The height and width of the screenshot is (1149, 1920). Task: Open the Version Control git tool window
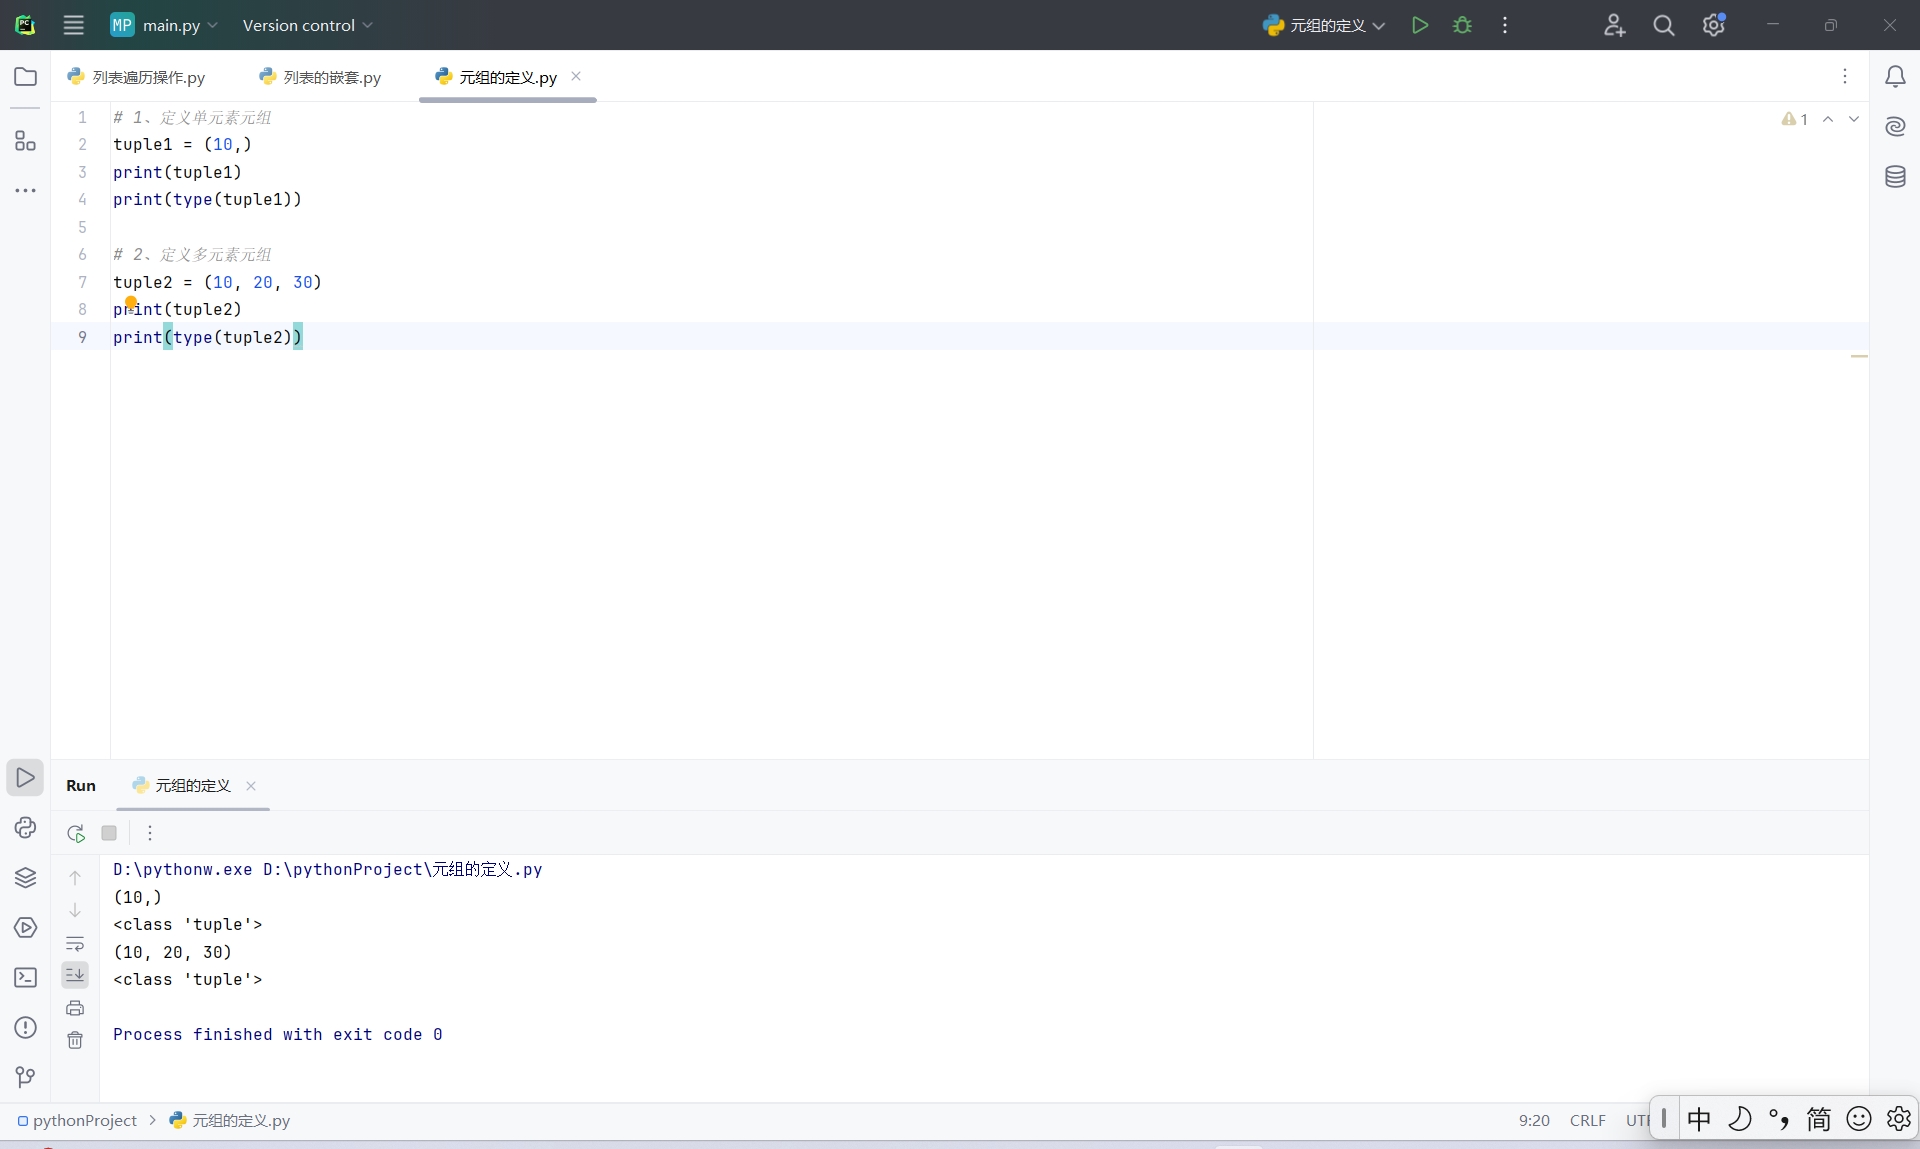(x=25, y=1076)
